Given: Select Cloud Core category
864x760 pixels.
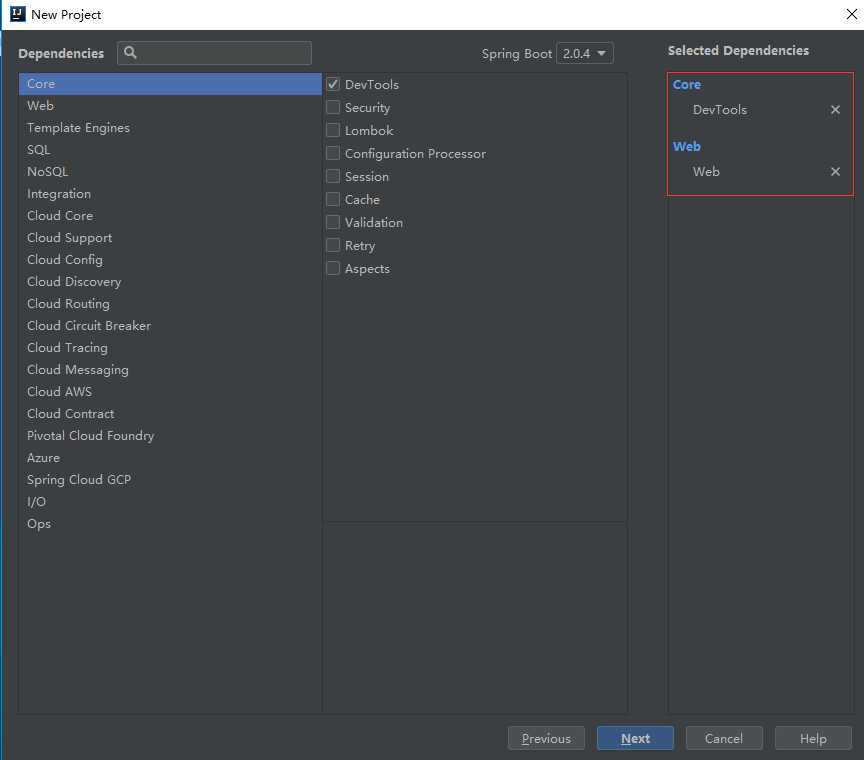Looking at the screenshot, I should 170,215.
